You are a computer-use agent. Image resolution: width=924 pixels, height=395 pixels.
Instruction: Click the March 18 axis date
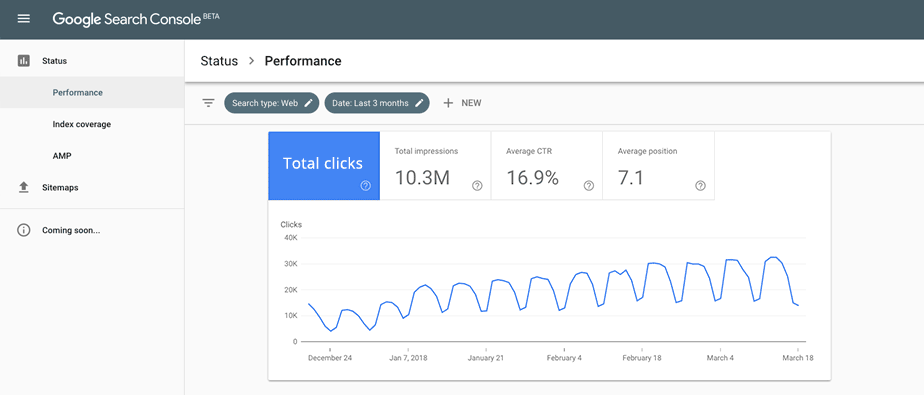coord(797,358)
